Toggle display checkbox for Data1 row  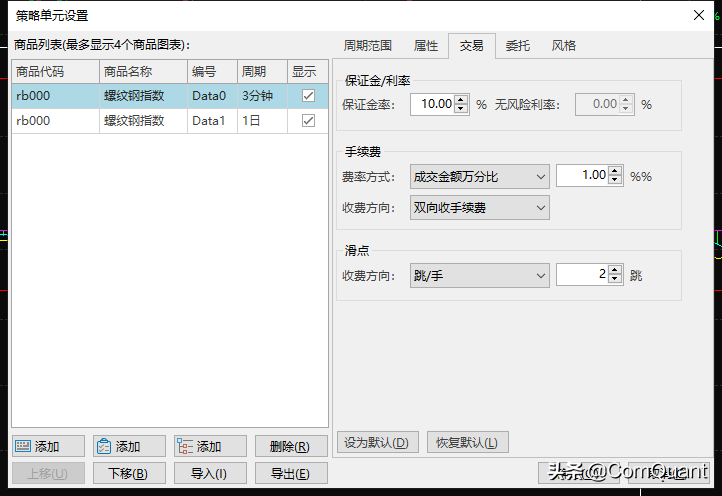pyautogui.click(x=308, y=121)
